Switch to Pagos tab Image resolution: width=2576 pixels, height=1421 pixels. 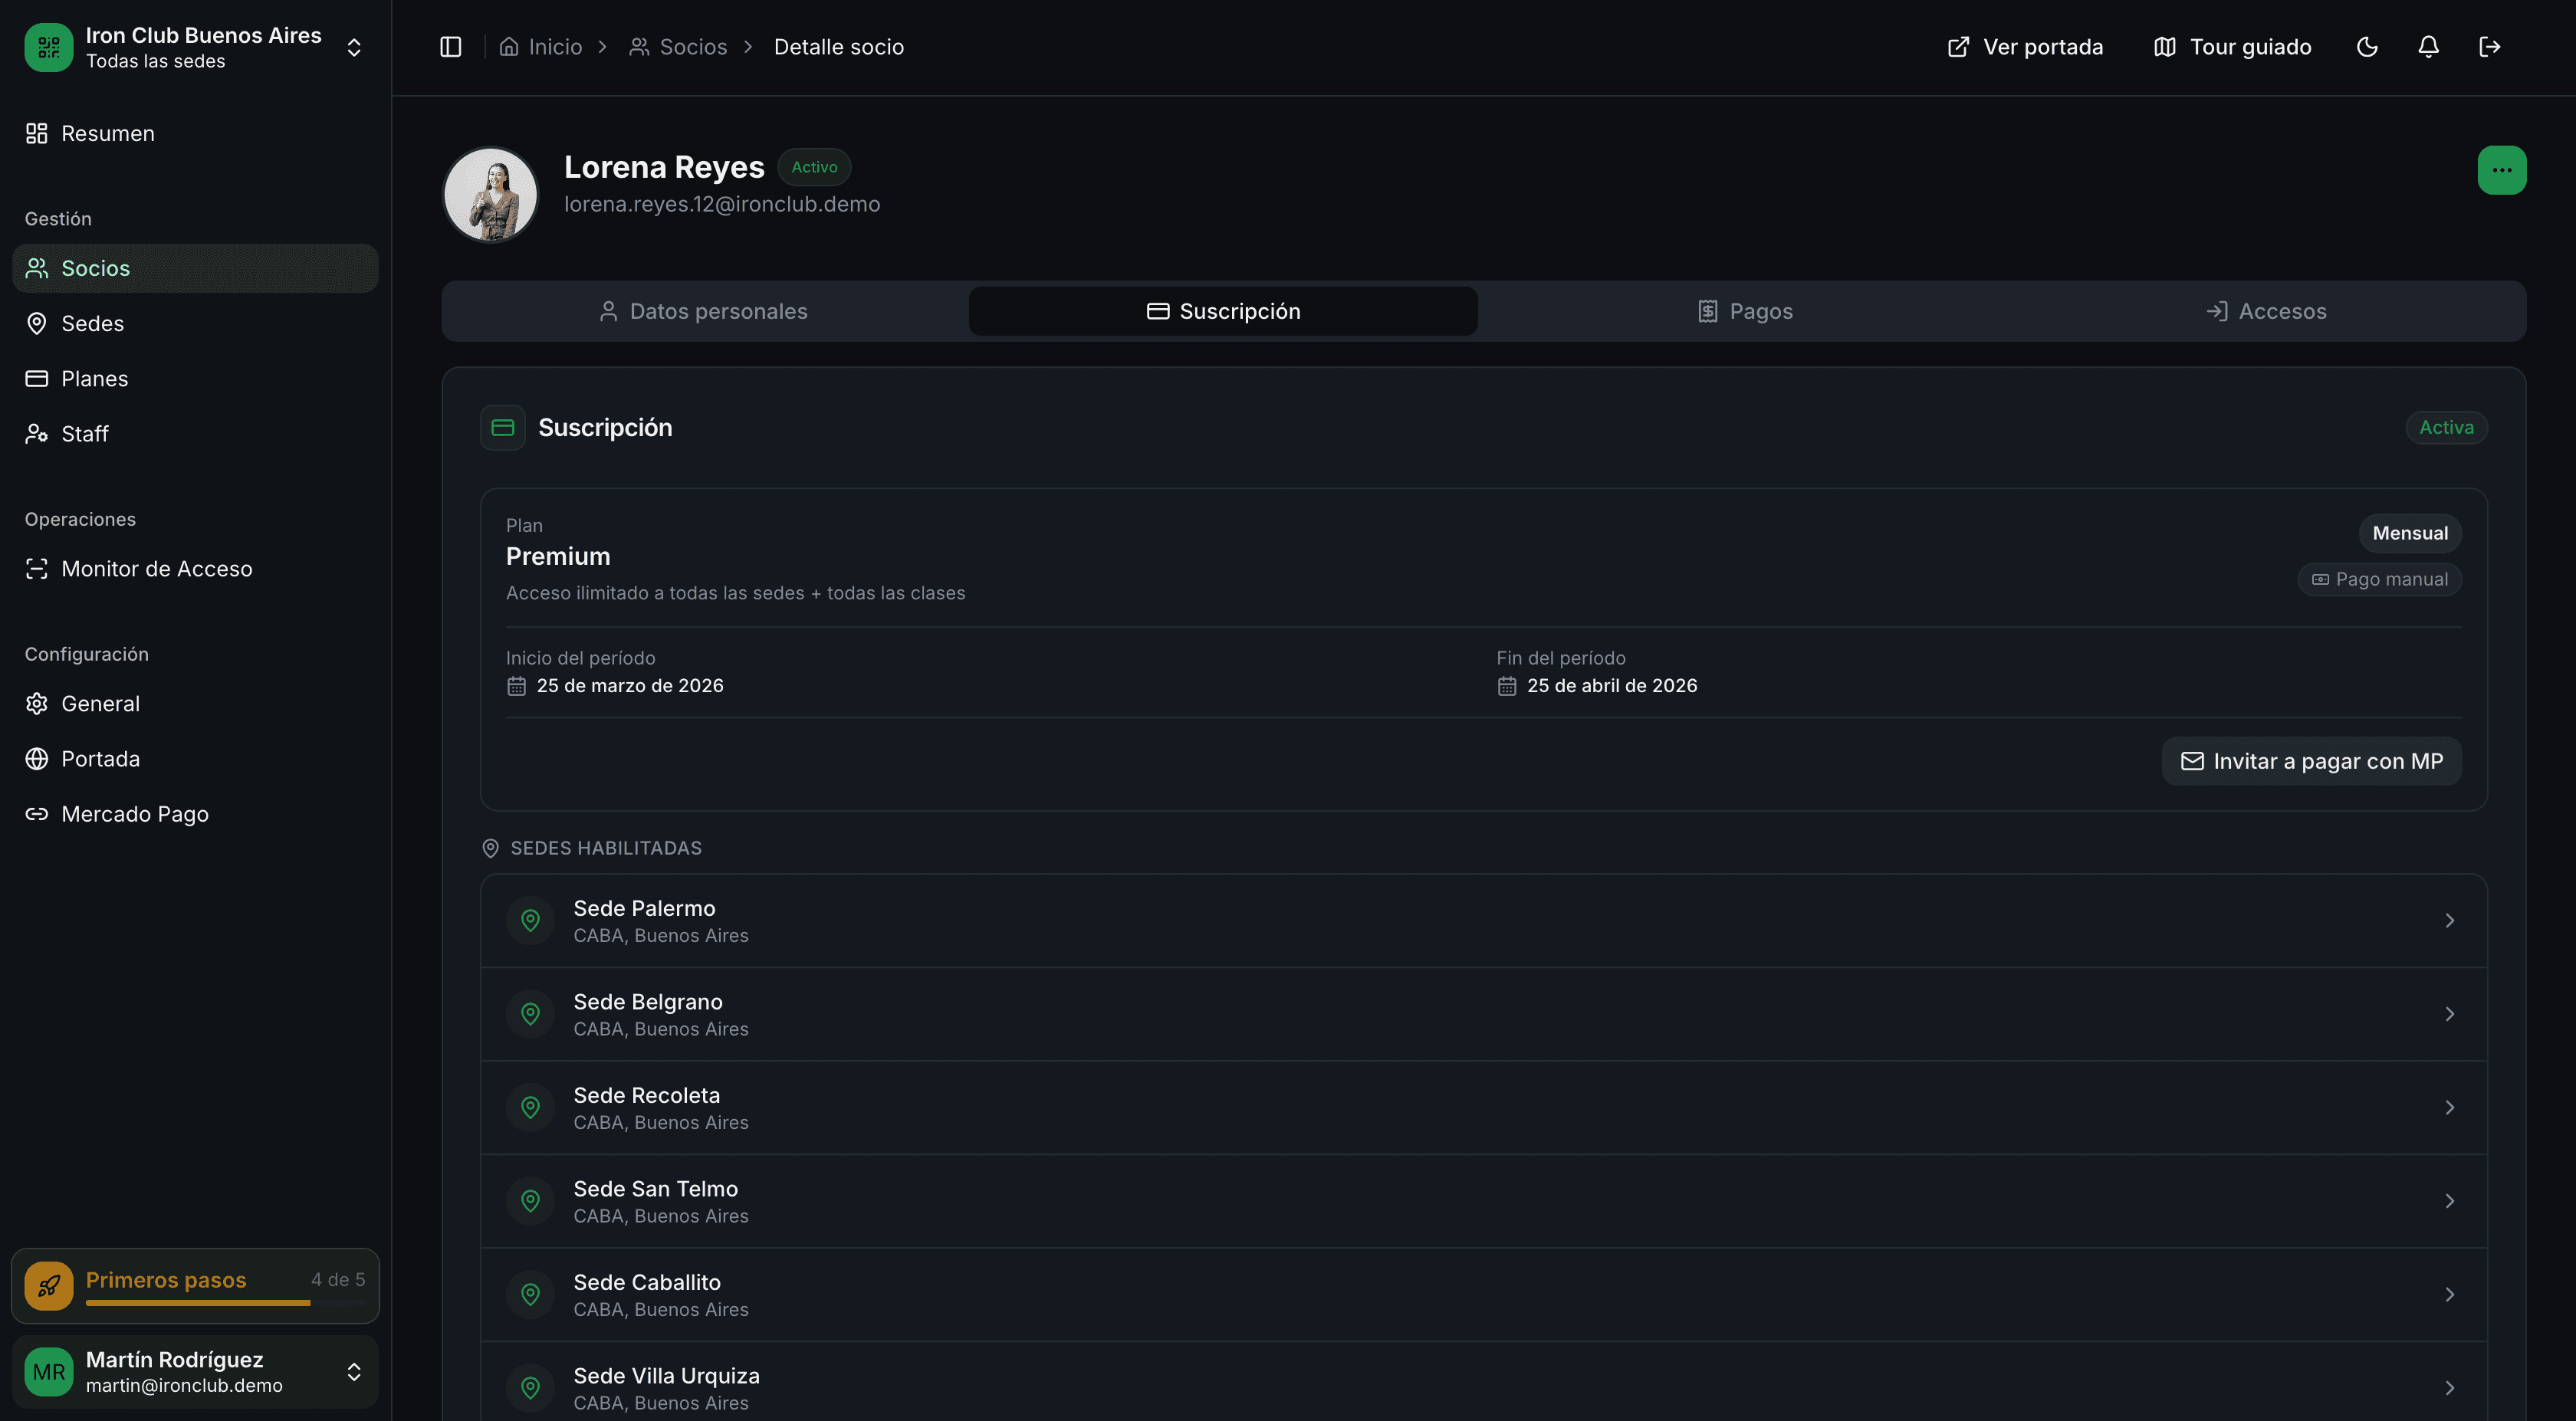[x=1744, y=311]
